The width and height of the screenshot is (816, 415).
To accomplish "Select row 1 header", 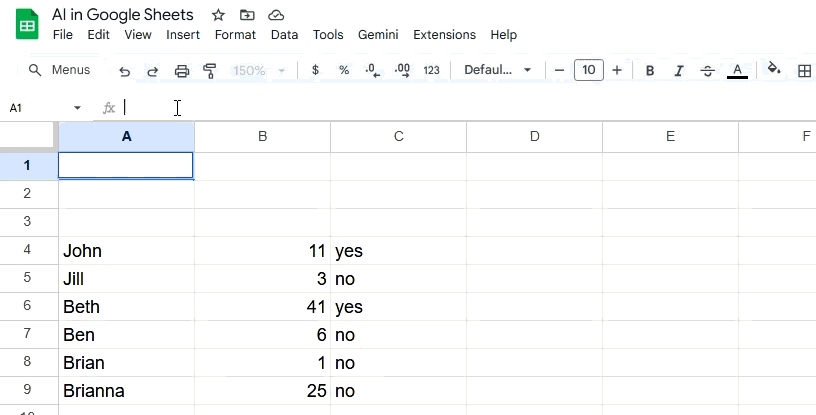I will pyautogui.click(x=27, y=166).
